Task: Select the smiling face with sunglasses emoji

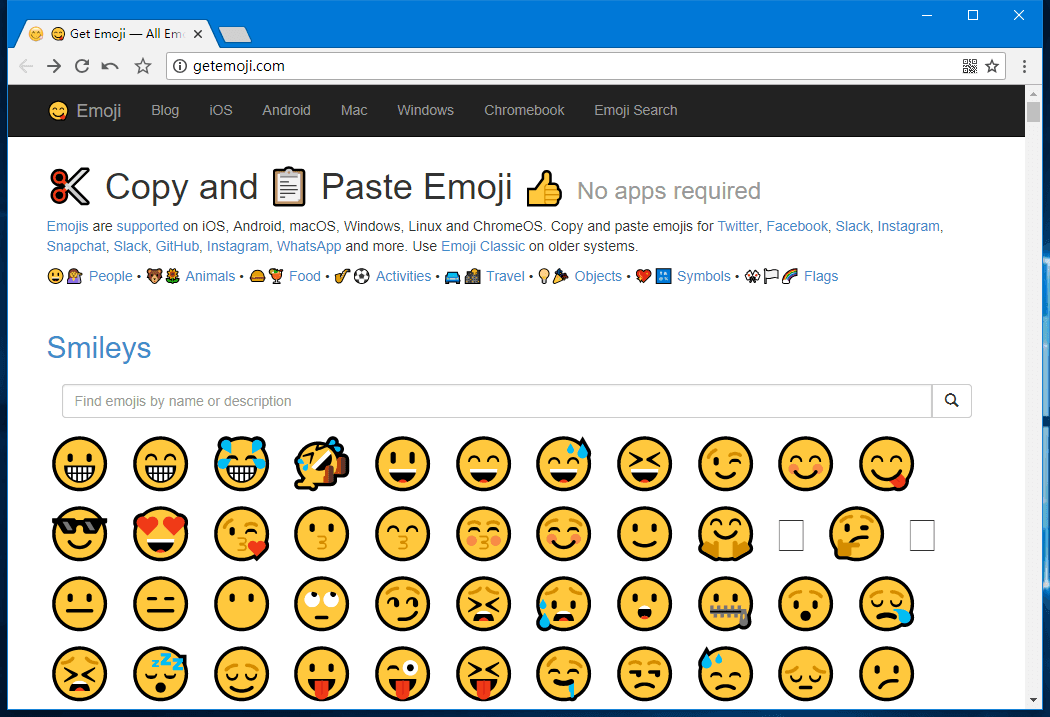Action: point(79,534)
